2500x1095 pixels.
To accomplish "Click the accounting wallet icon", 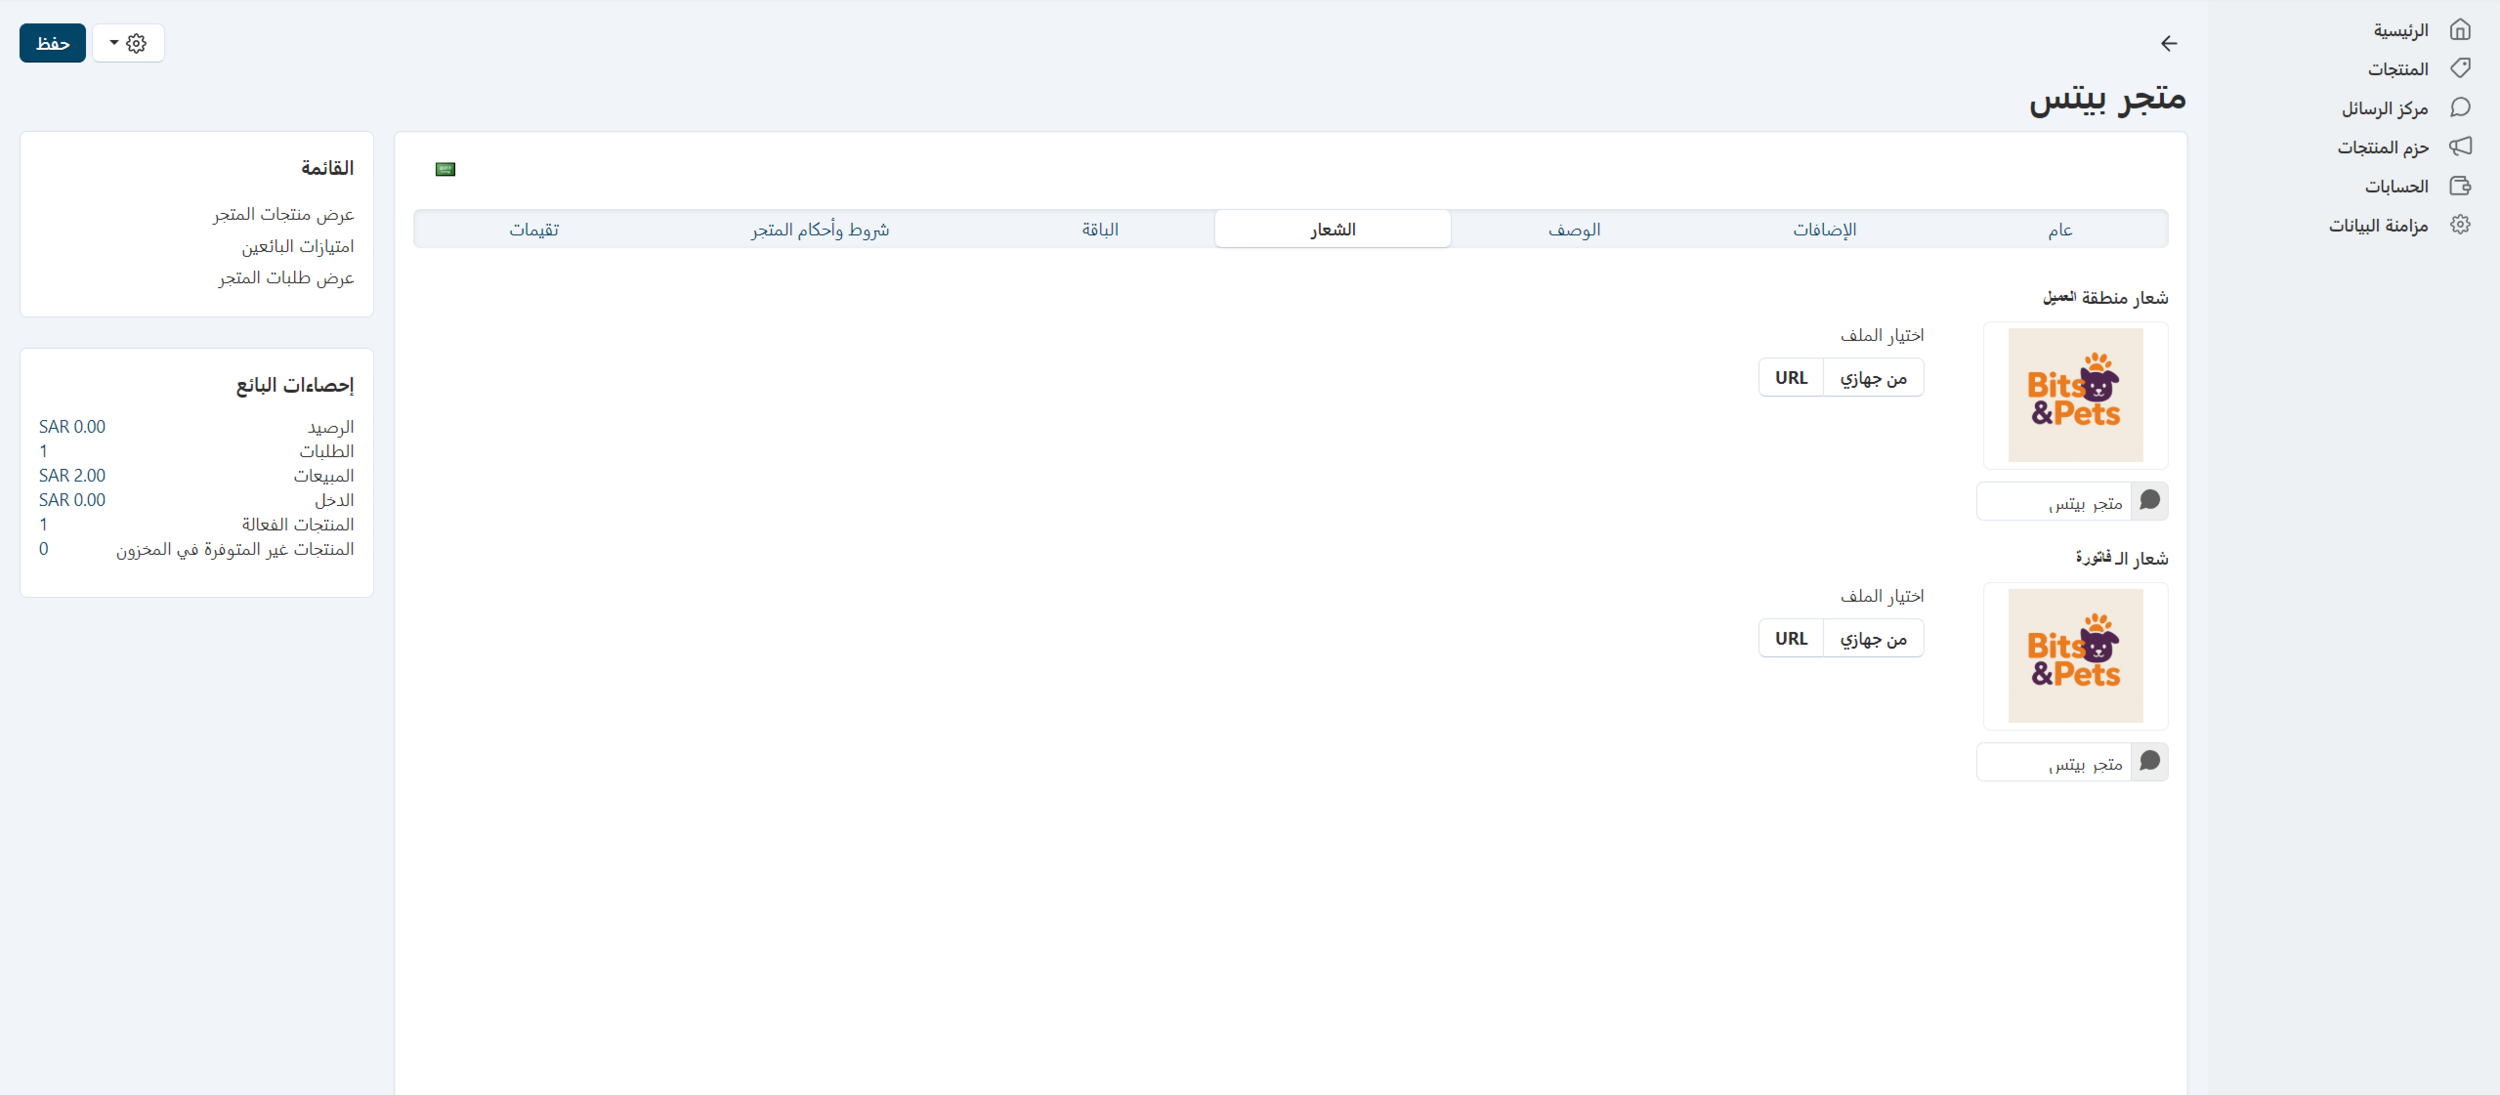I will [x=2460, y=186].
